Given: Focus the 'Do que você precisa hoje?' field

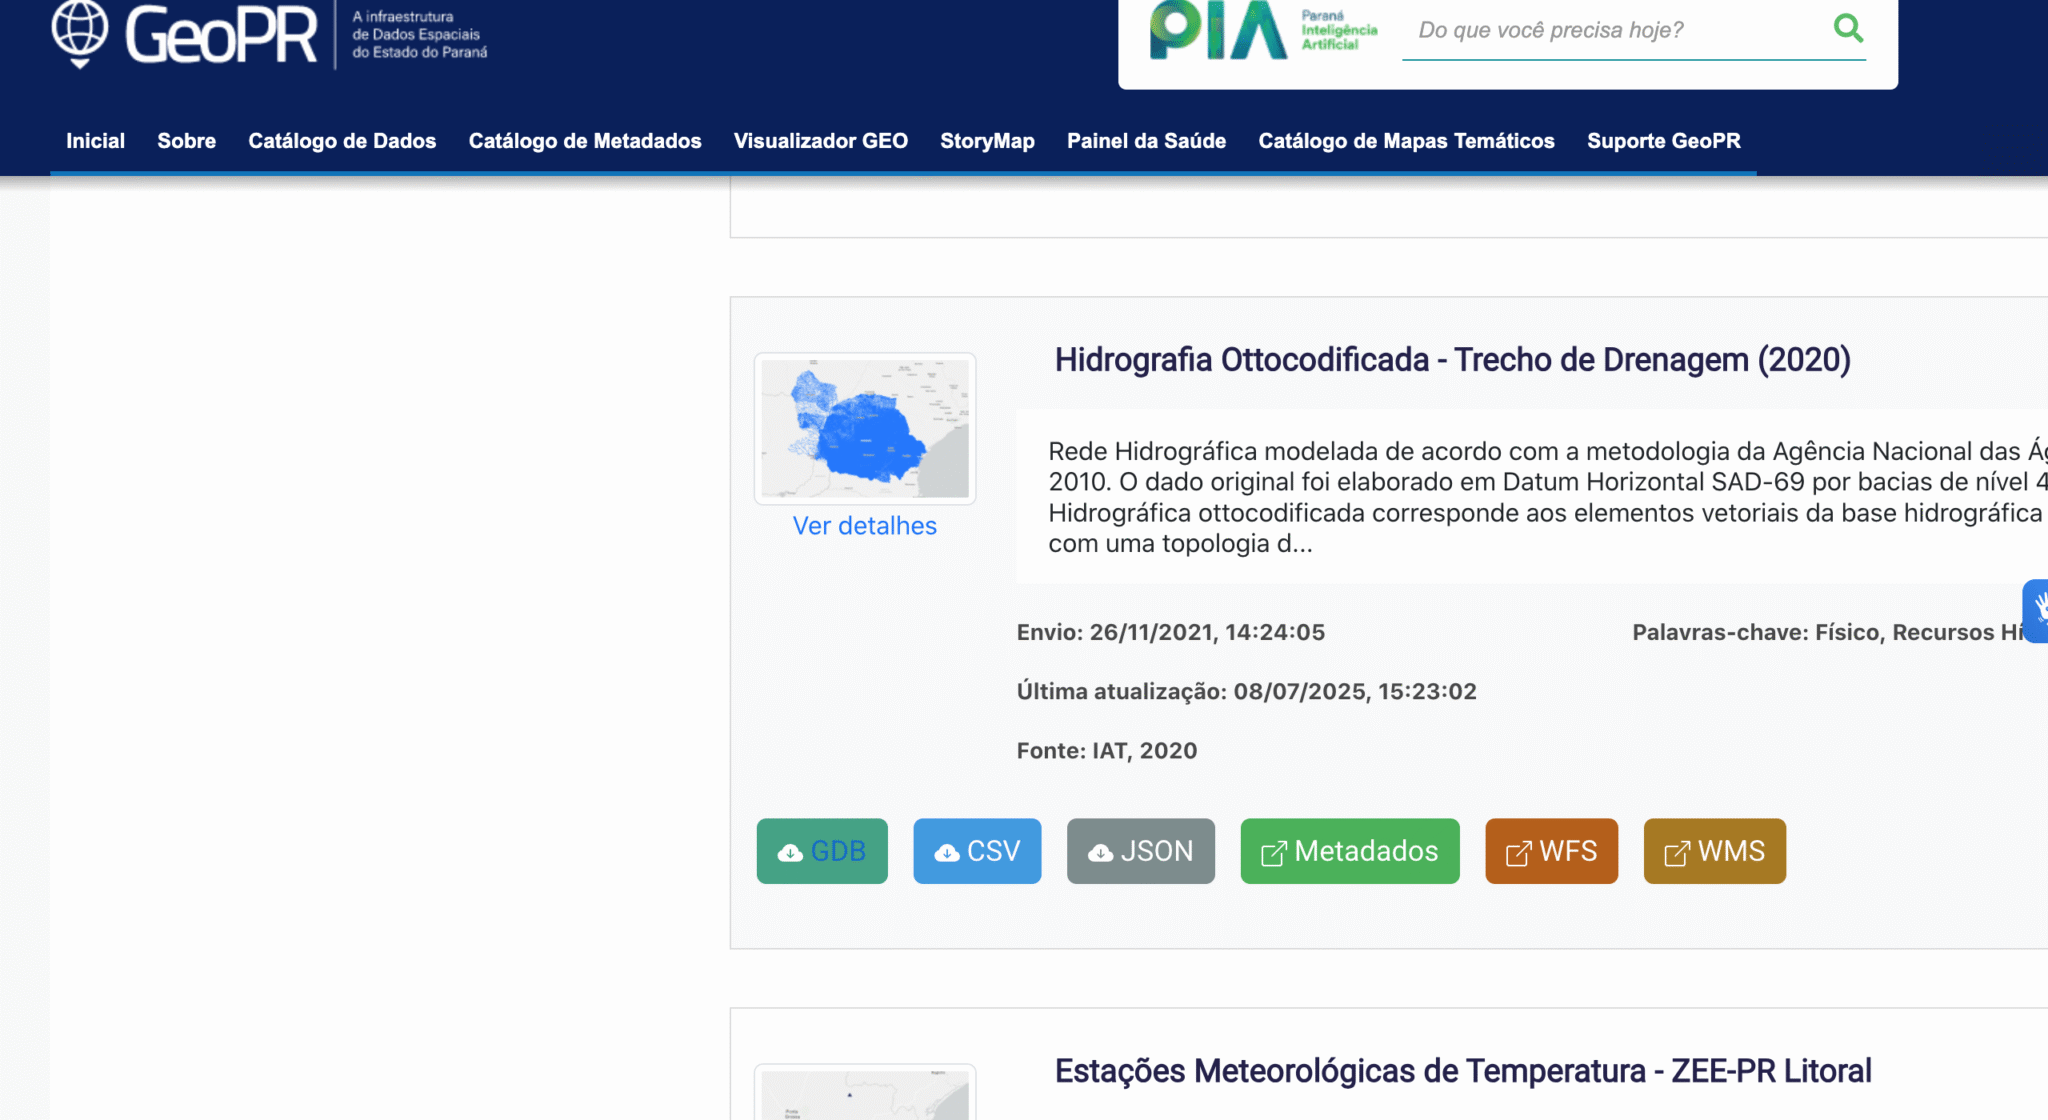Looking at the screenshot, I should (x=1615, y=30).
